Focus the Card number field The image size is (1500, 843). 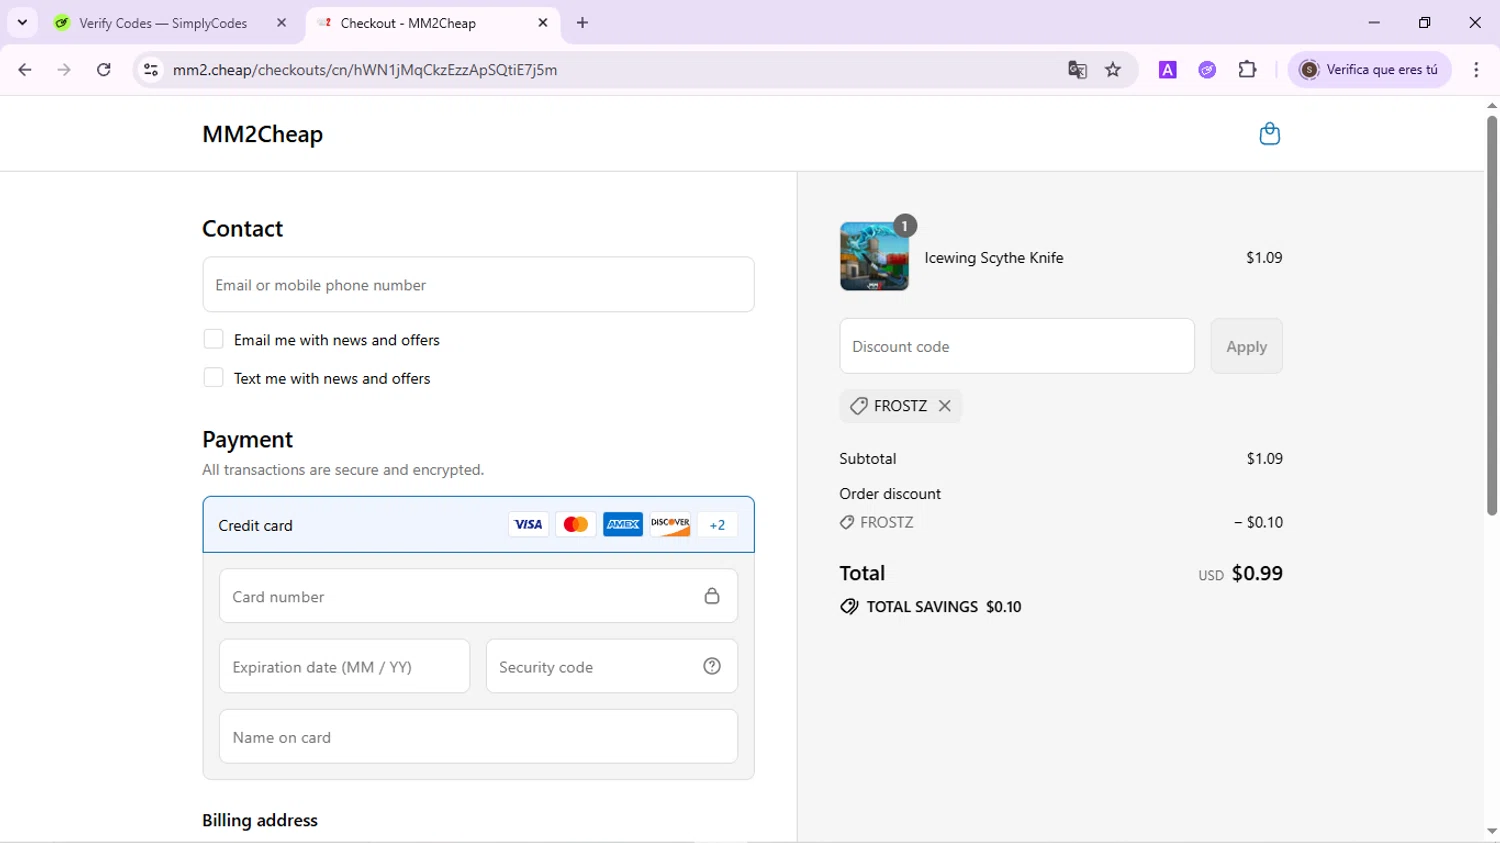coord(478,596)
